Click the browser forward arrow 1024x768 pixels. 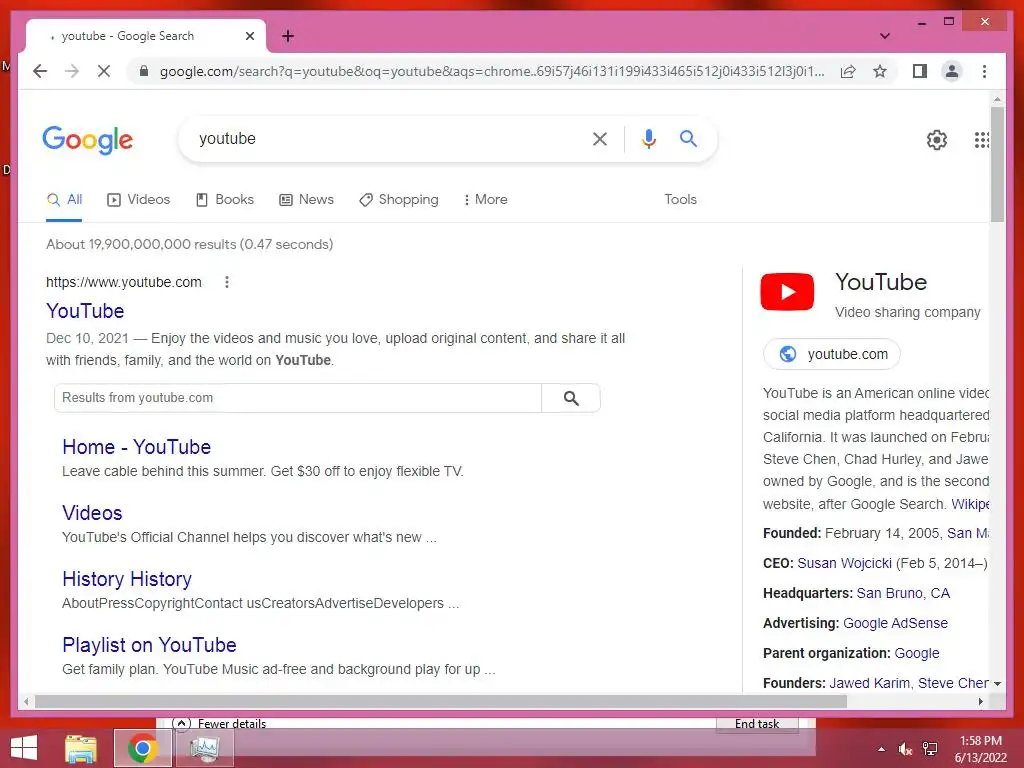[x=72, y=71]
